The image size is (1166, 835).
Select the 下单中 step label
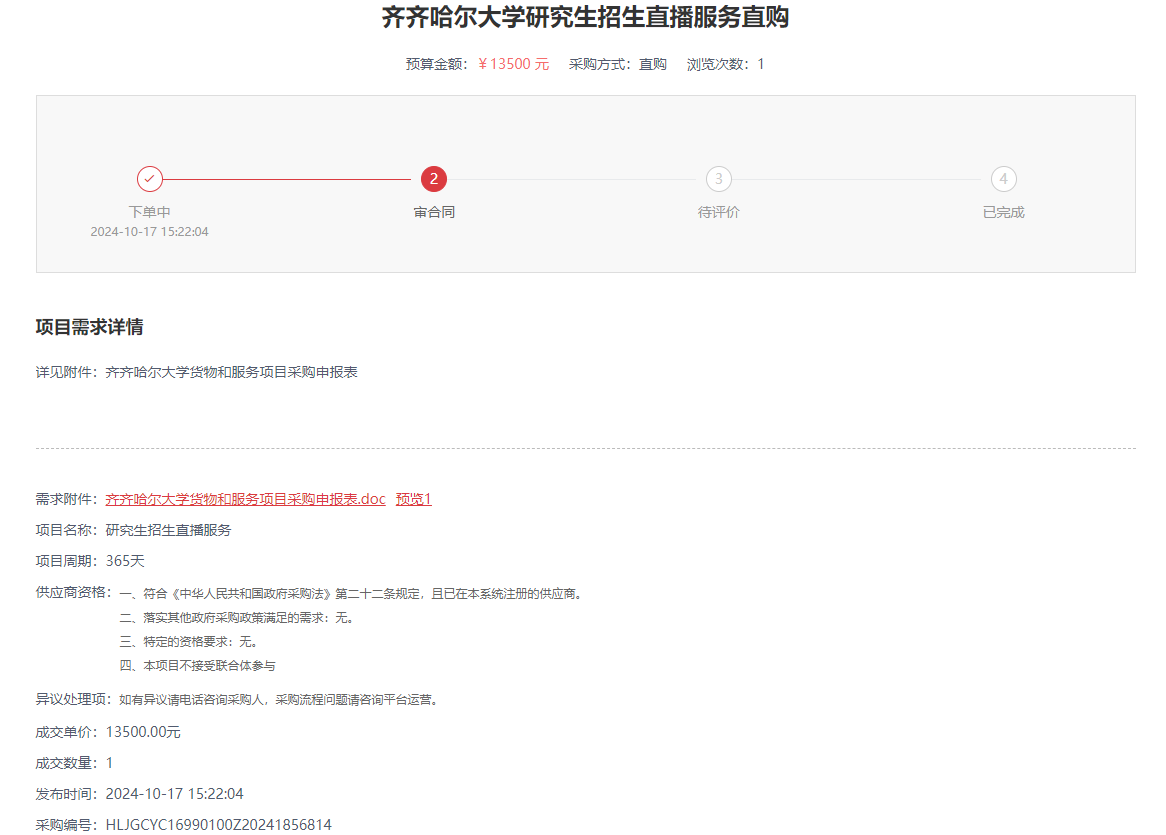[150, 212]
